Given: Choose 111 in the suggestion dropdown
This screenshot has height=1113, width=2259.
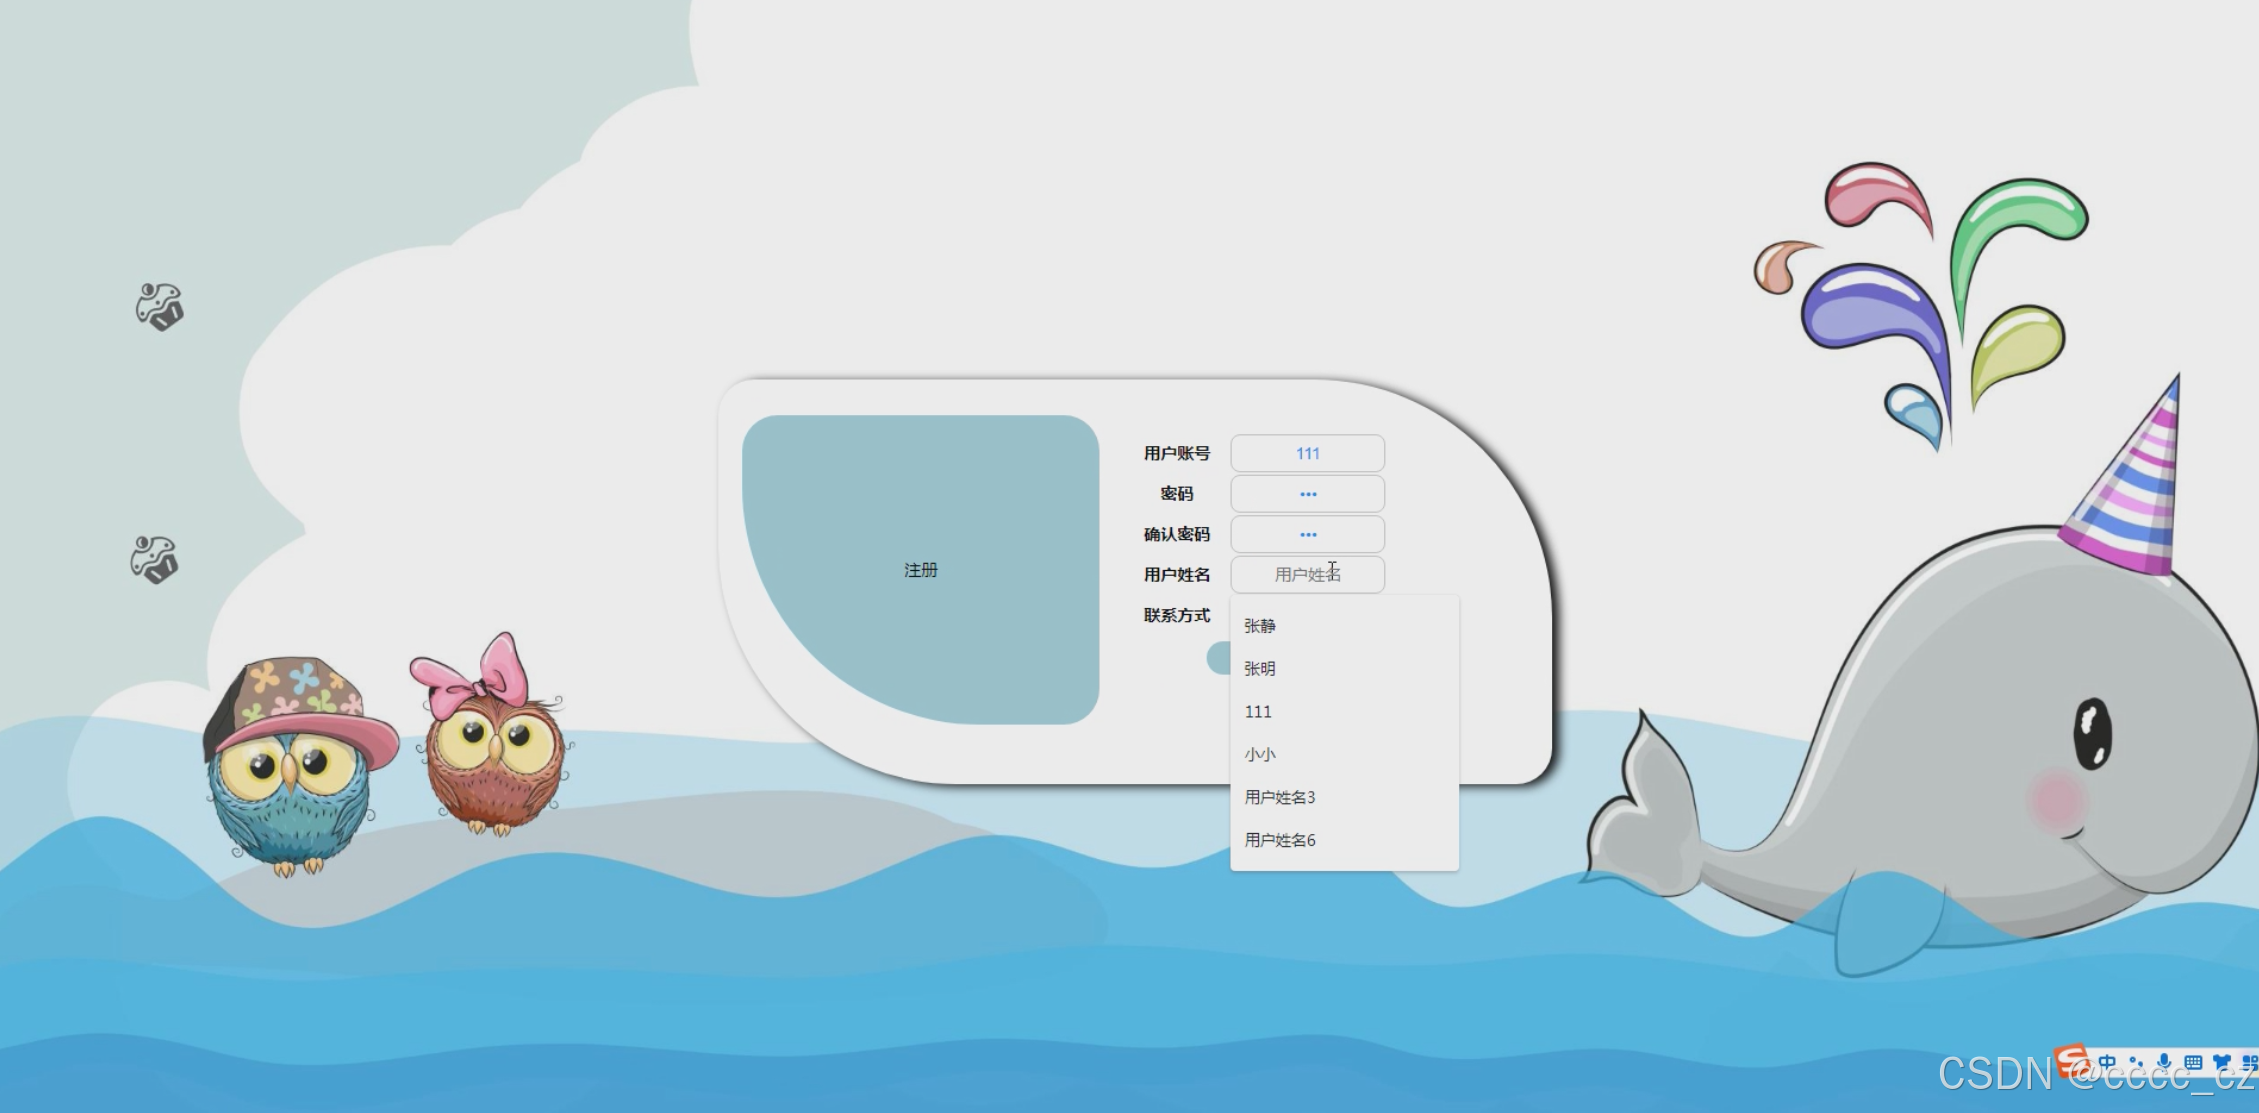Looking at the screenshot, I should pyautogui.click(x=1258, y=712).
